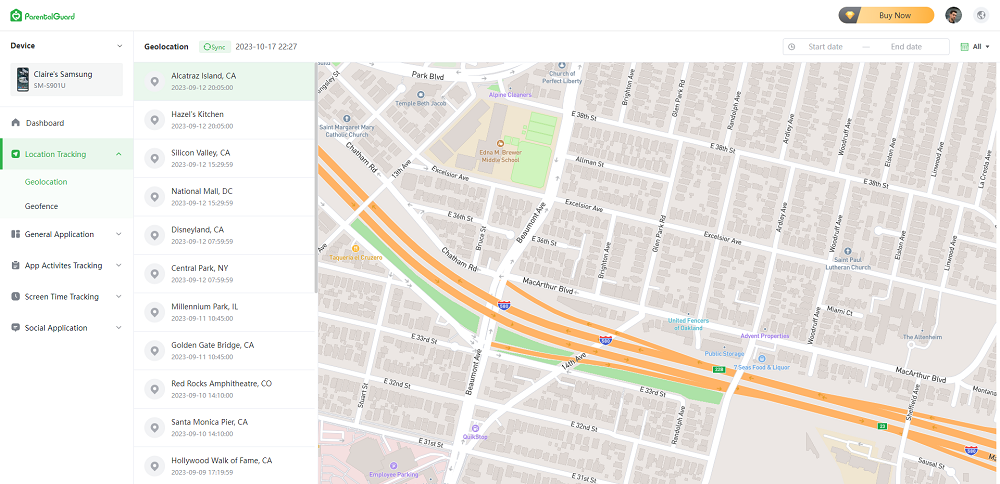Click the pin icon for Golden Gate Bridge

pyautogui.click(x=154, y=351)
